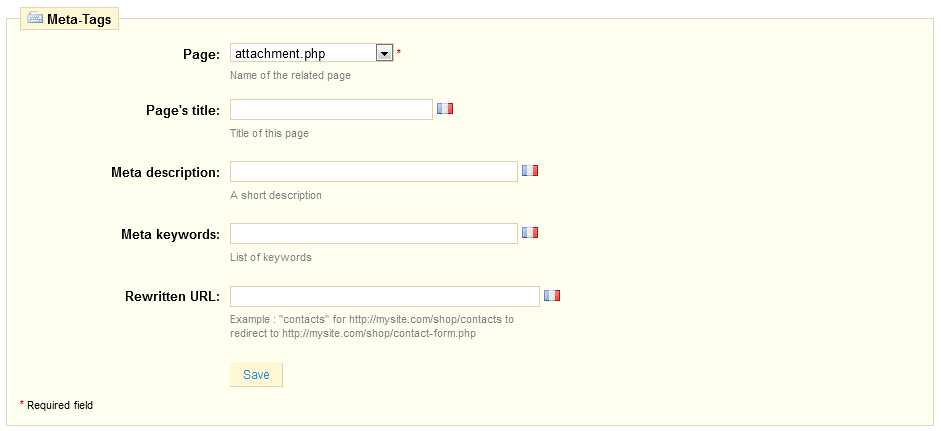This screenshot has width=941, height=431.
Task: Click the "Required field" footnote text
Action: [x=60, y=405]
